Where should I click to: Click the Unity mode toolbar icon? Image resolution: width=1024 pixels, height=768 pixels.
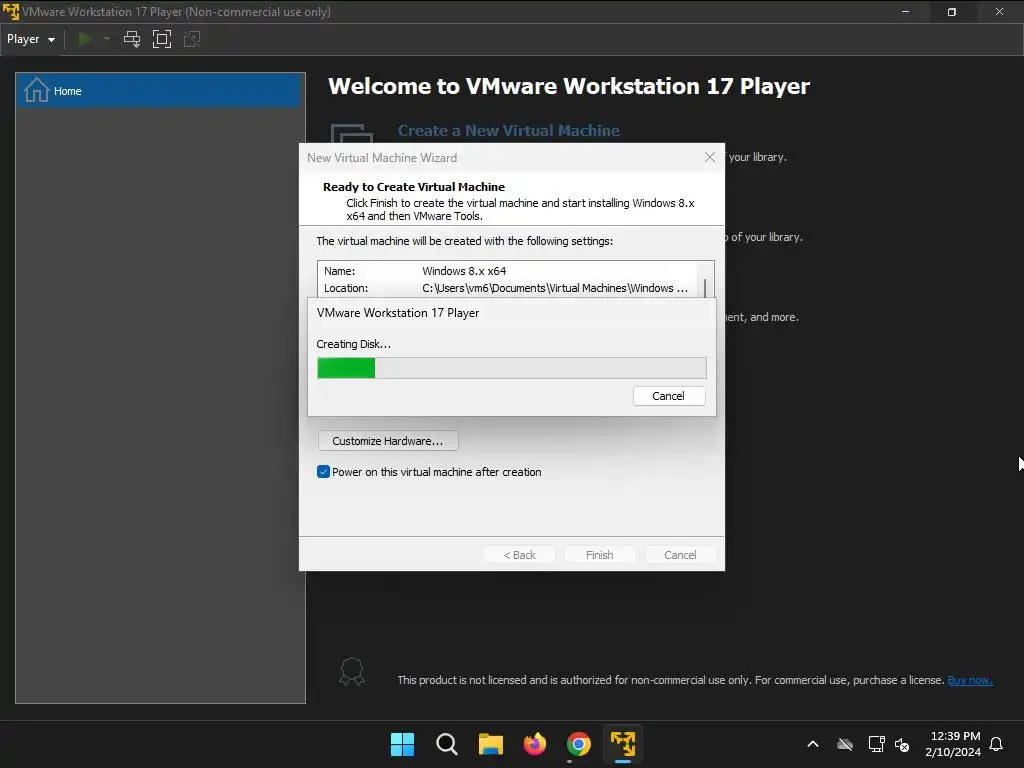pos(191,39)
